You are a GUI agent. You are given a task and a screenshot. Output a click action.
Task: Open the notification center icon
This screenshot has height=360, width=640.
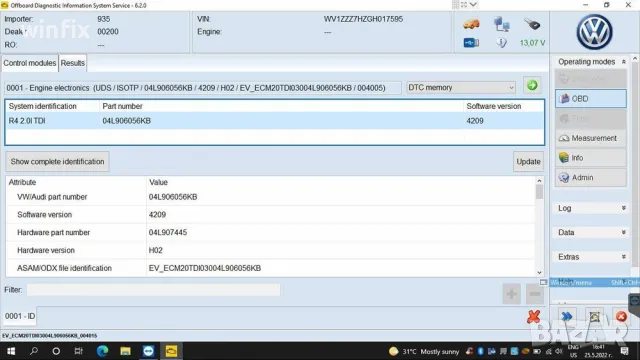(624, 351)
